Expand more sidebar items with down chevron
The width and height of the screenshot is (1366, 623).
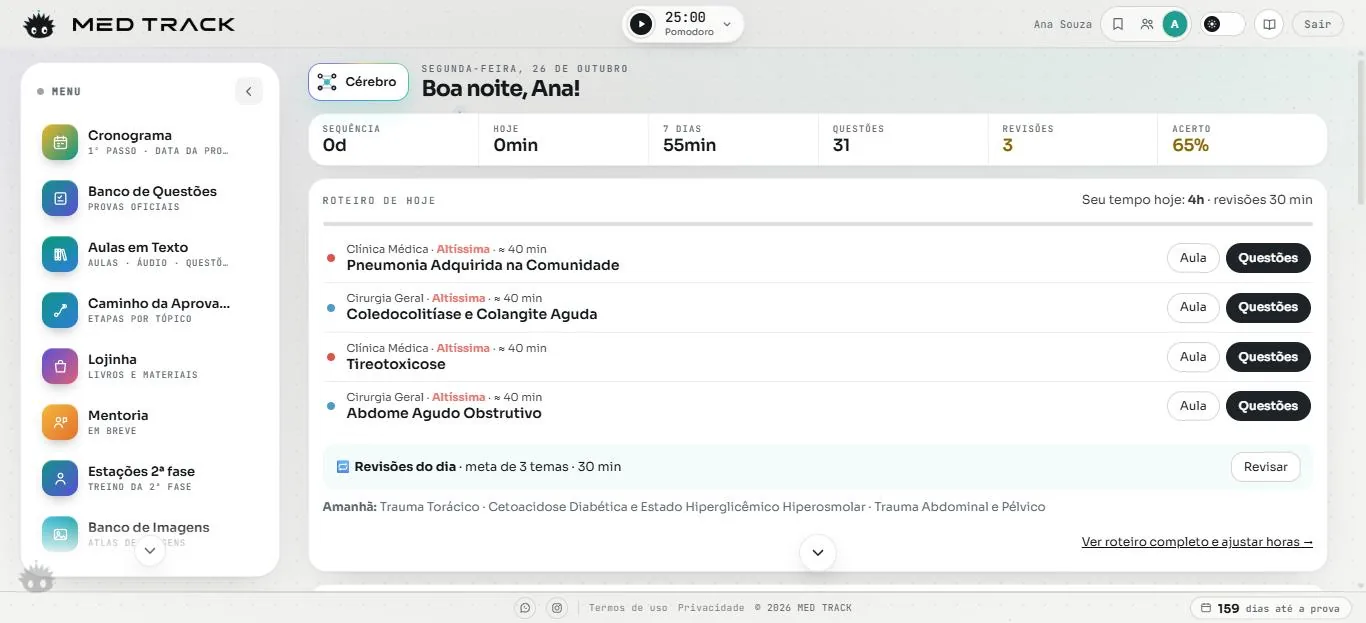[150, 550]
